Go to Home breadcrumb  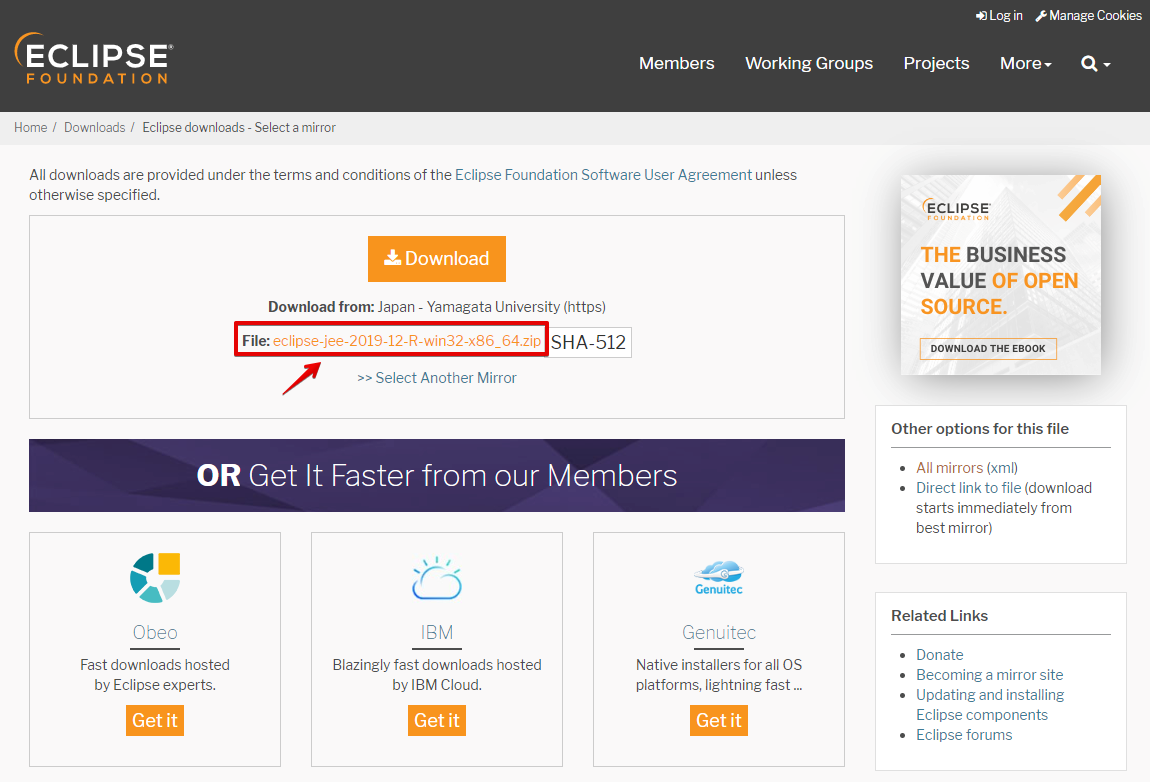(30, 128)
